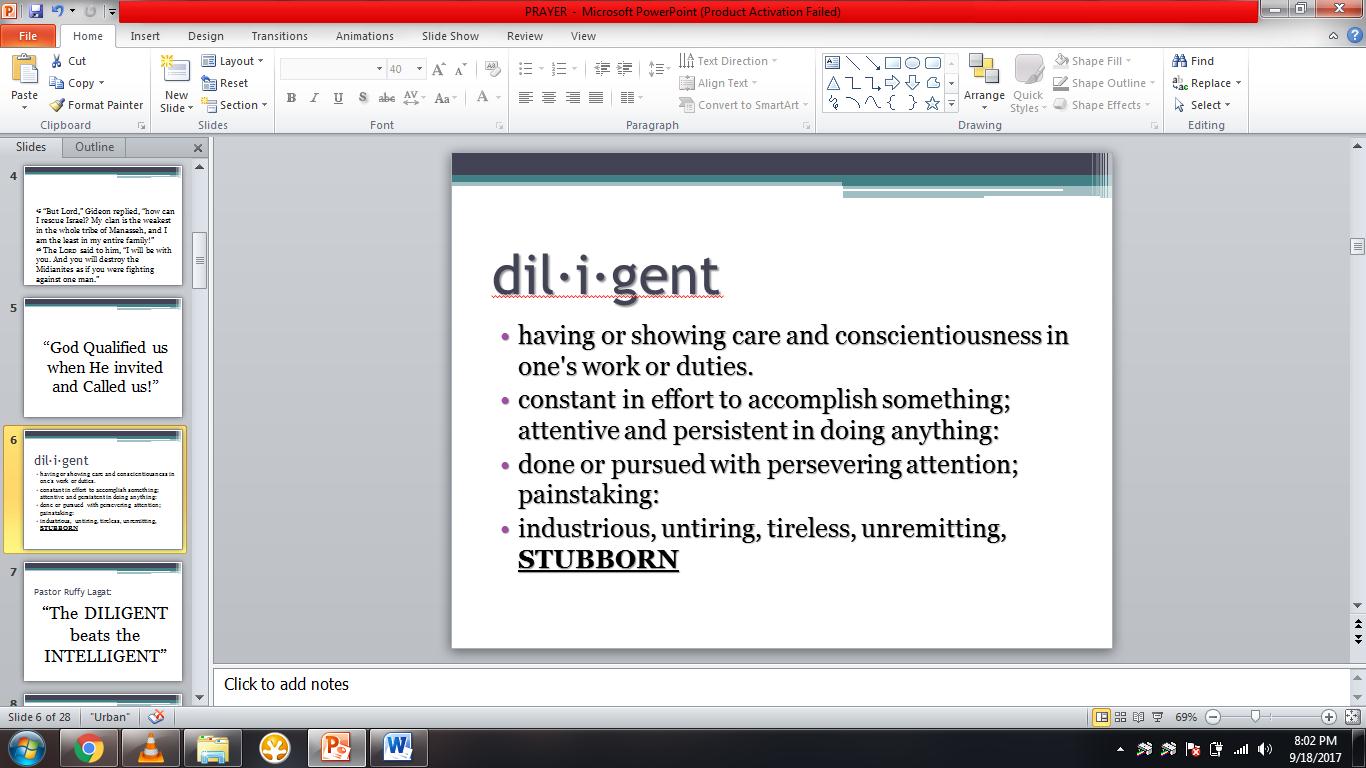Viewport: 1366px width, 768px height.
Task: Switch to Slide Sorter view in status bar
Action: 1120,717
